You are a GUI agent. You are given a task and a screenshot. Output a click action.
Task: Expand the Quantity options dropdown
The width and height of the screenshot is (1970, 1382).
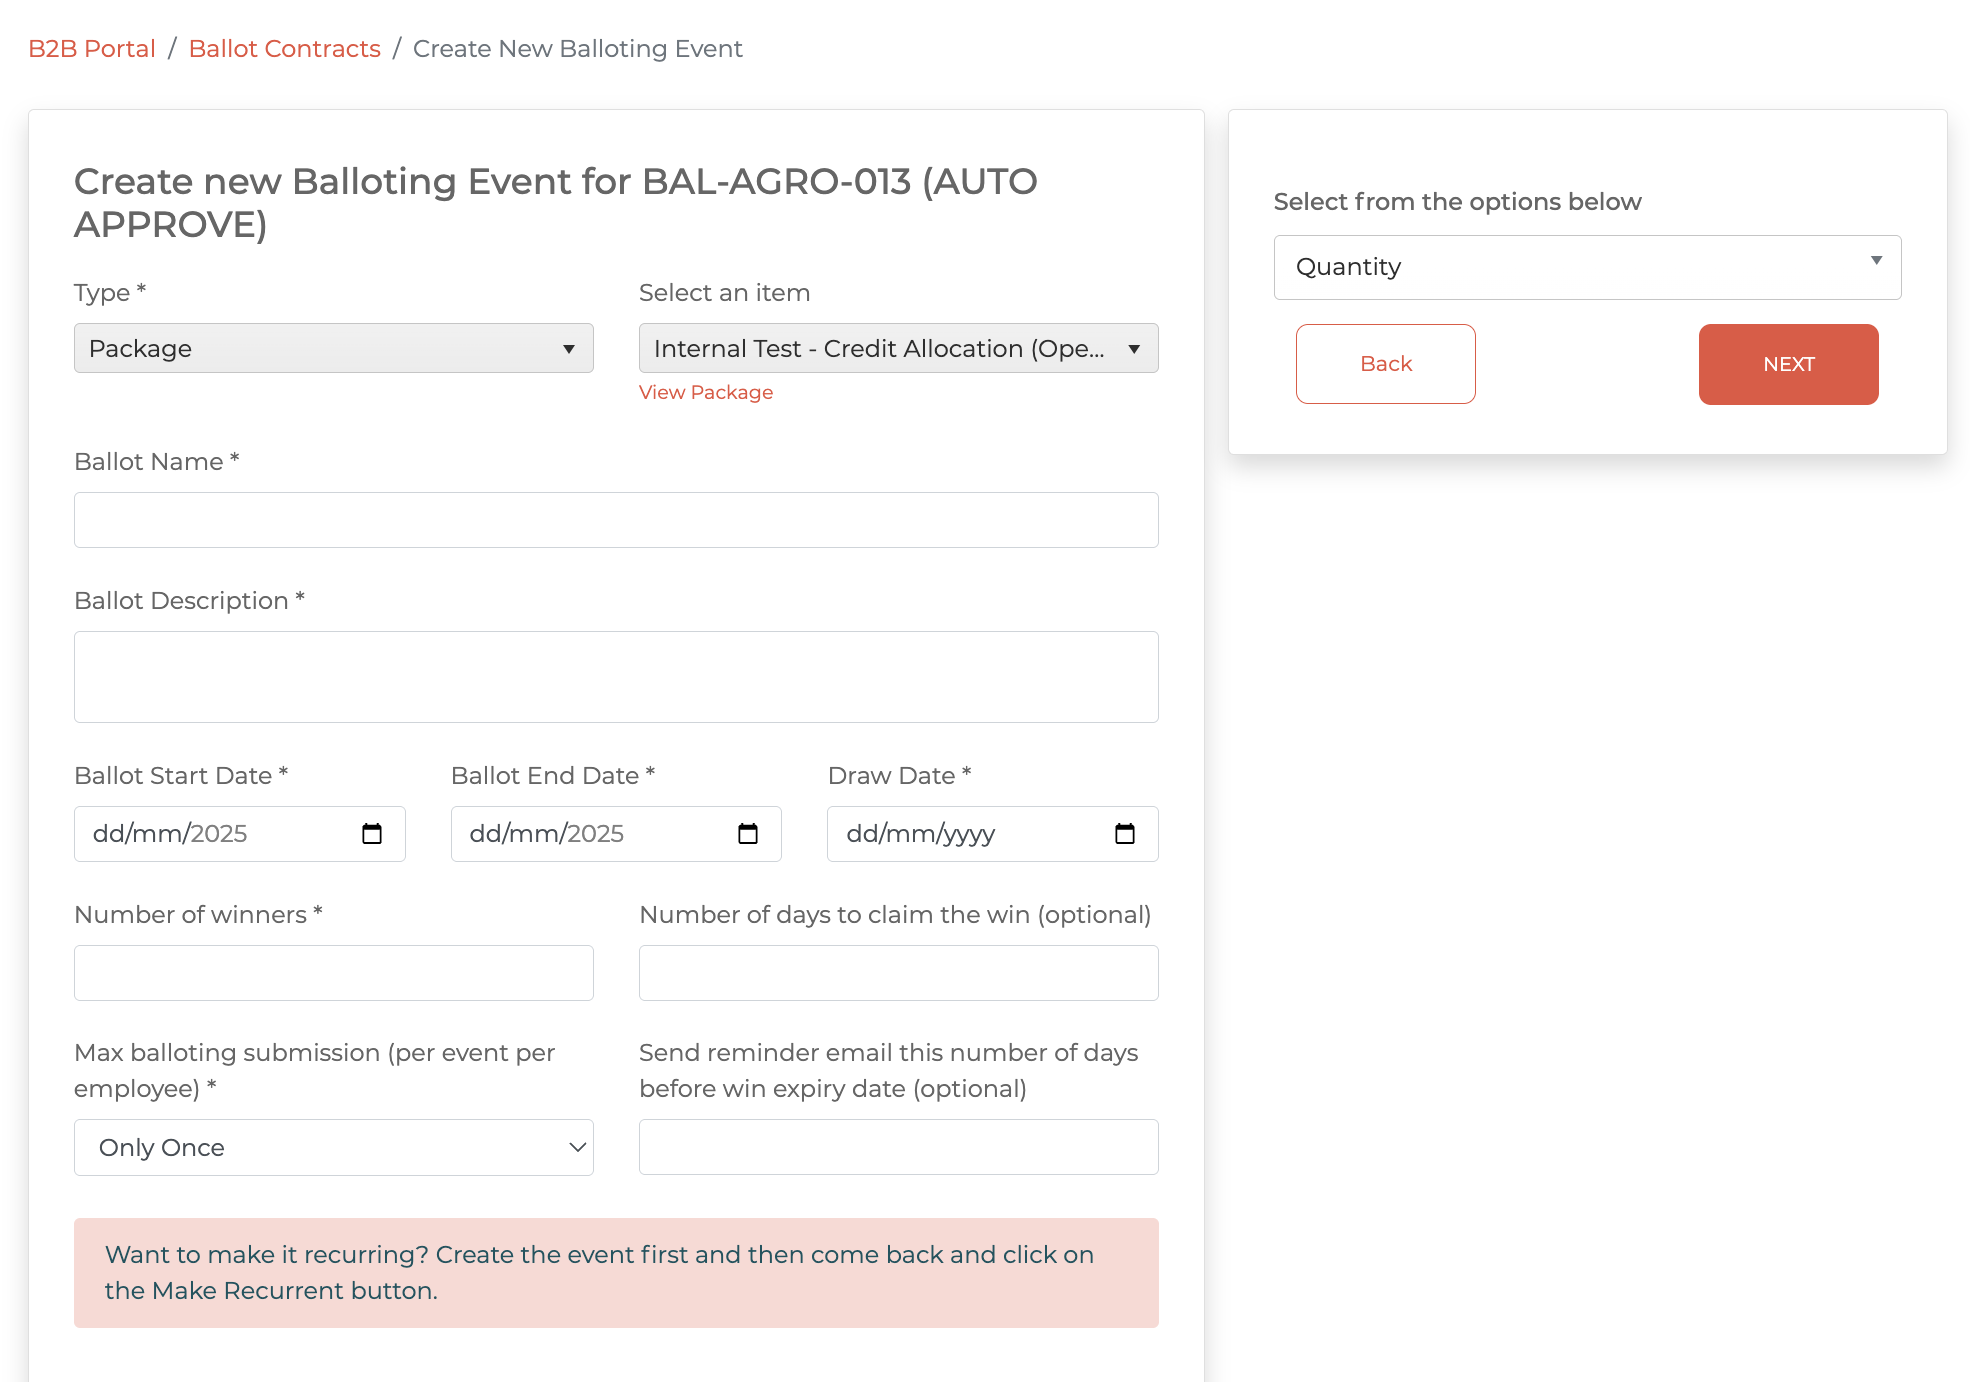point(1586,267)
